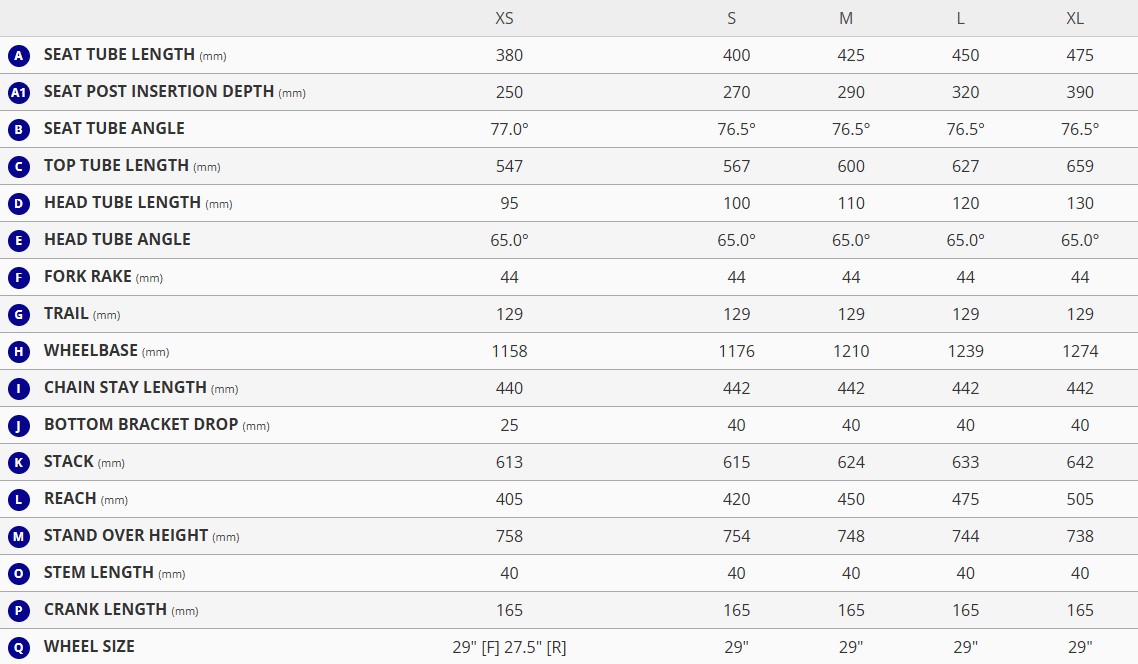This screenshot has width=1138, height=664.
Task: Select the XS size column header
Action: [504, 18]
